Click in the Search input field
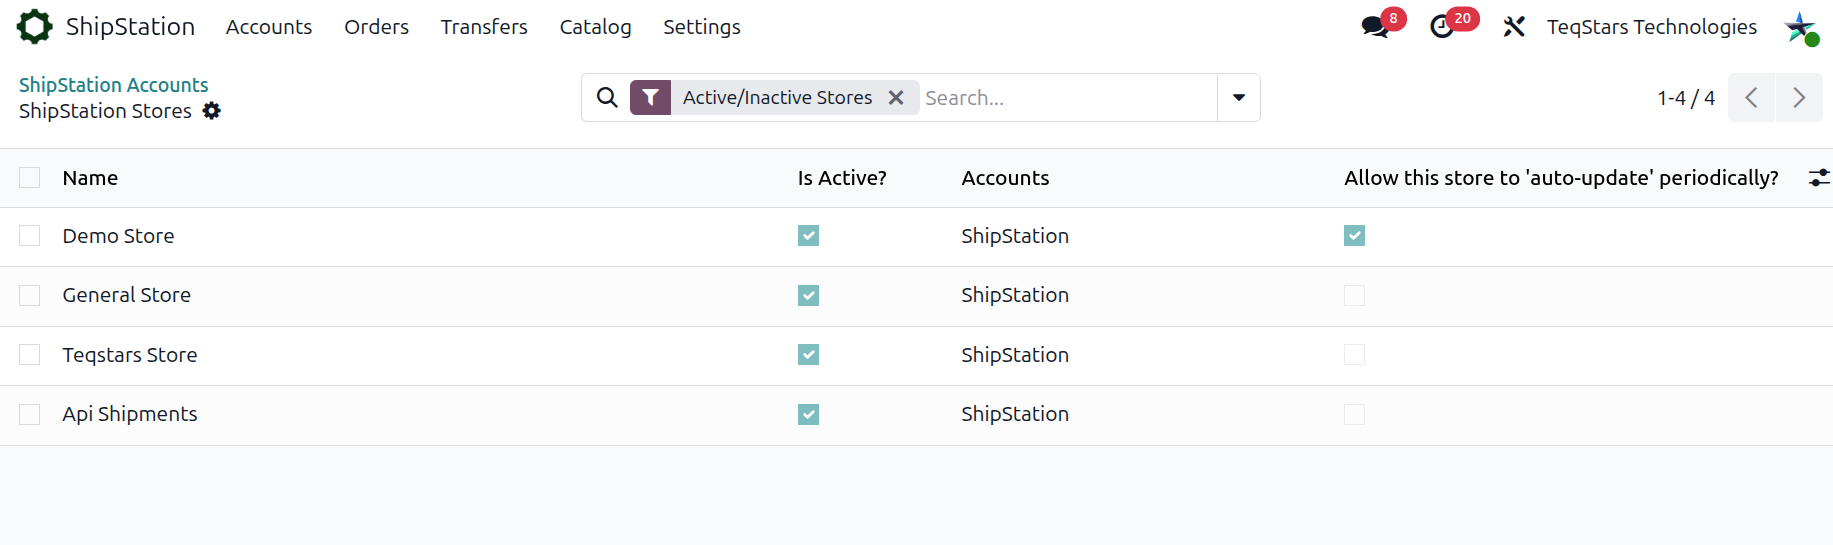 (1066, 98)
